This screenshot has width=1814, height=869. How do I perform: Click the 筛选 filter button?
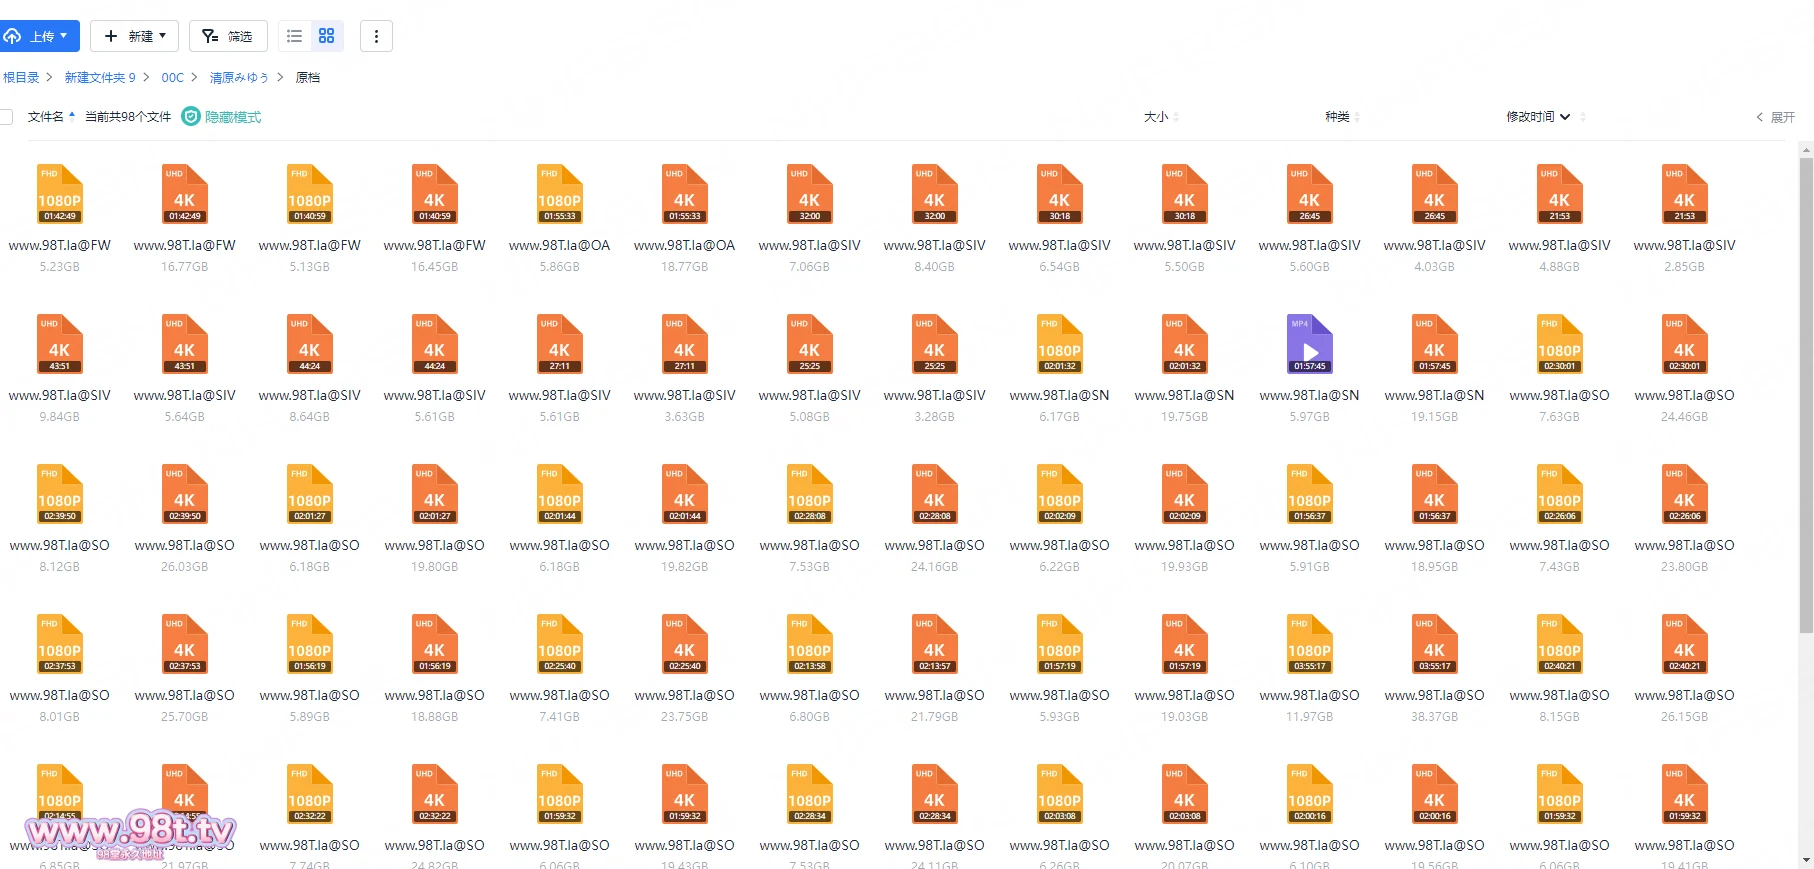228,36
